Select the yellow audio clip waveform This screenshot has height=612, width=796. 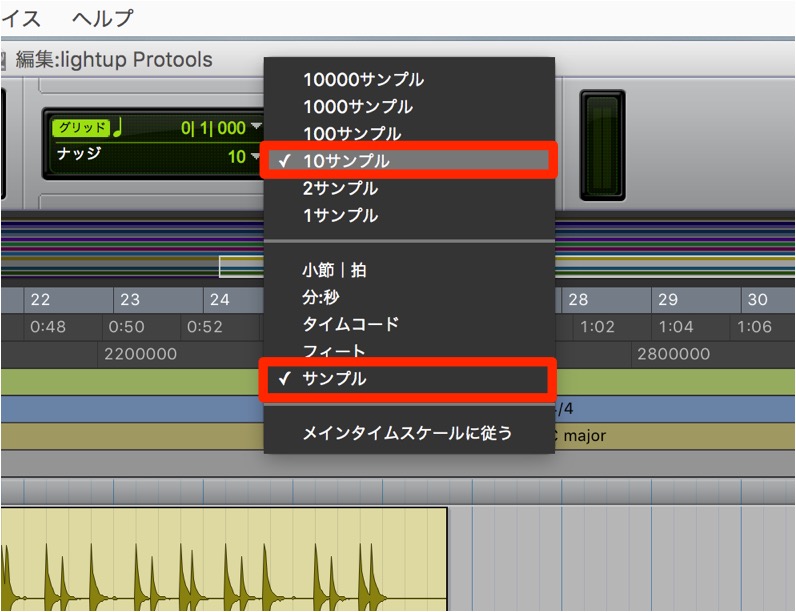click(x=223, y=559)
